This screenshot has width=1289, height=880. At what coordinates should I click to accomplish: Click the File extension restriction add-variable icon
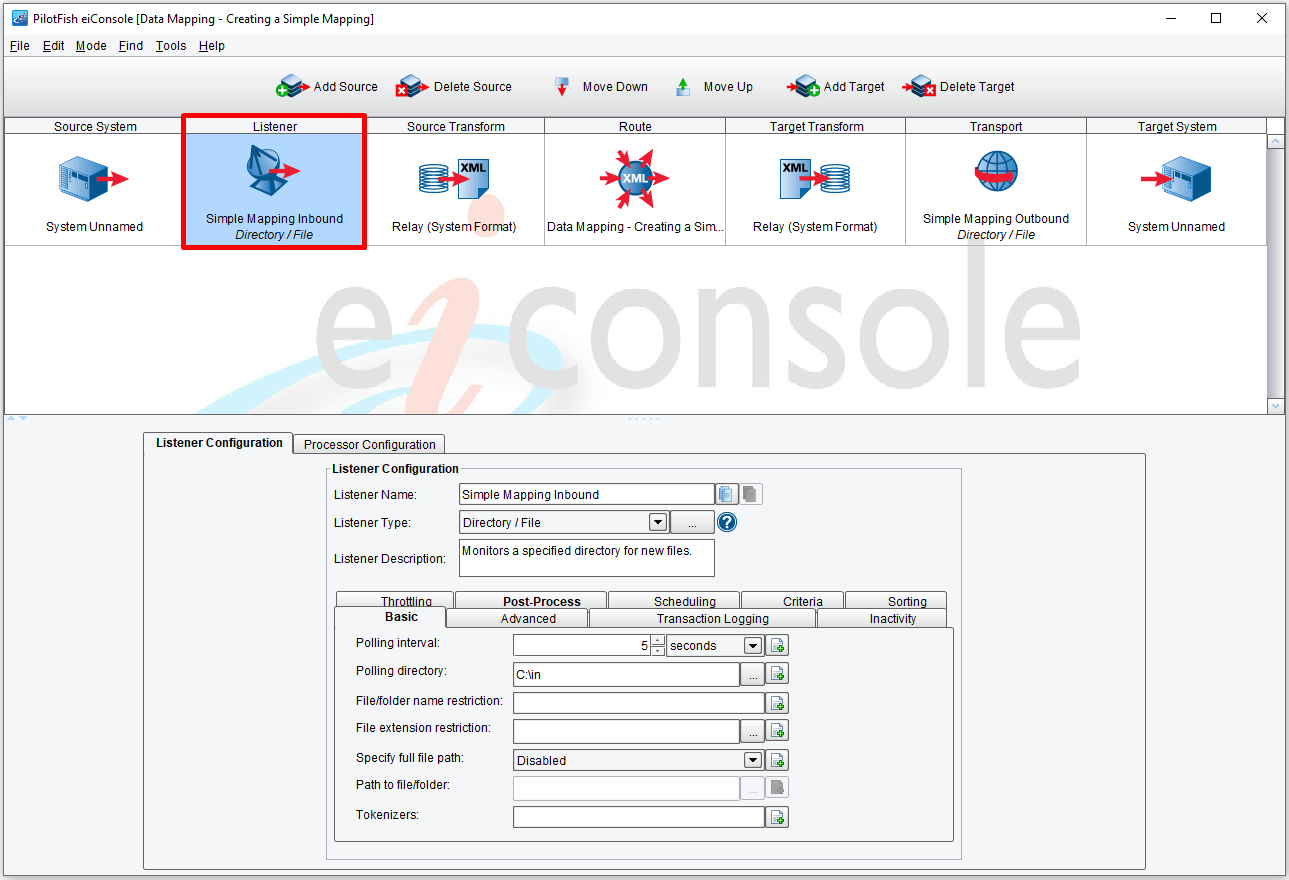tap(778, 731)
